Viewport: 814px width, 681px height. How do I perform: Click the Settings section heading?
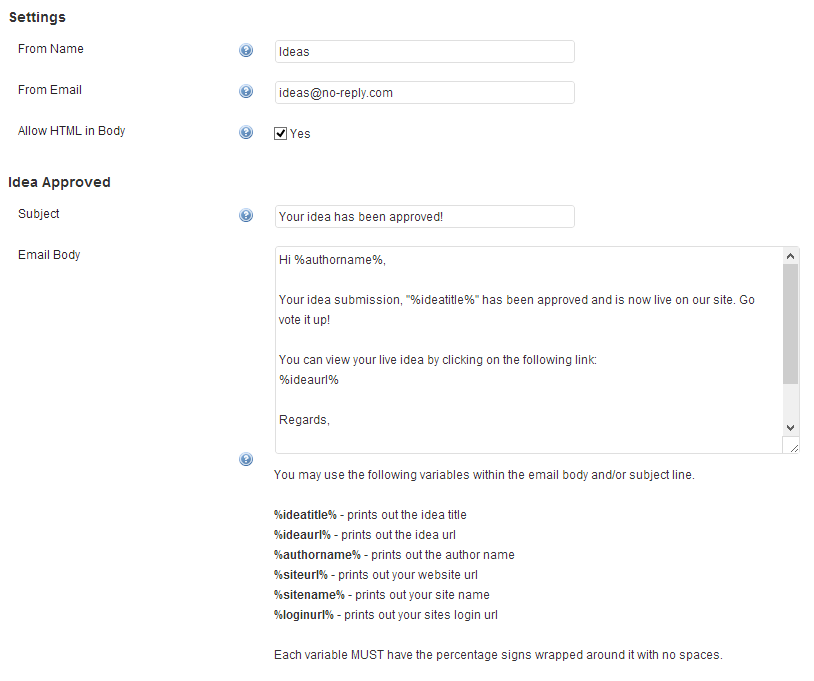coord(37,17)
